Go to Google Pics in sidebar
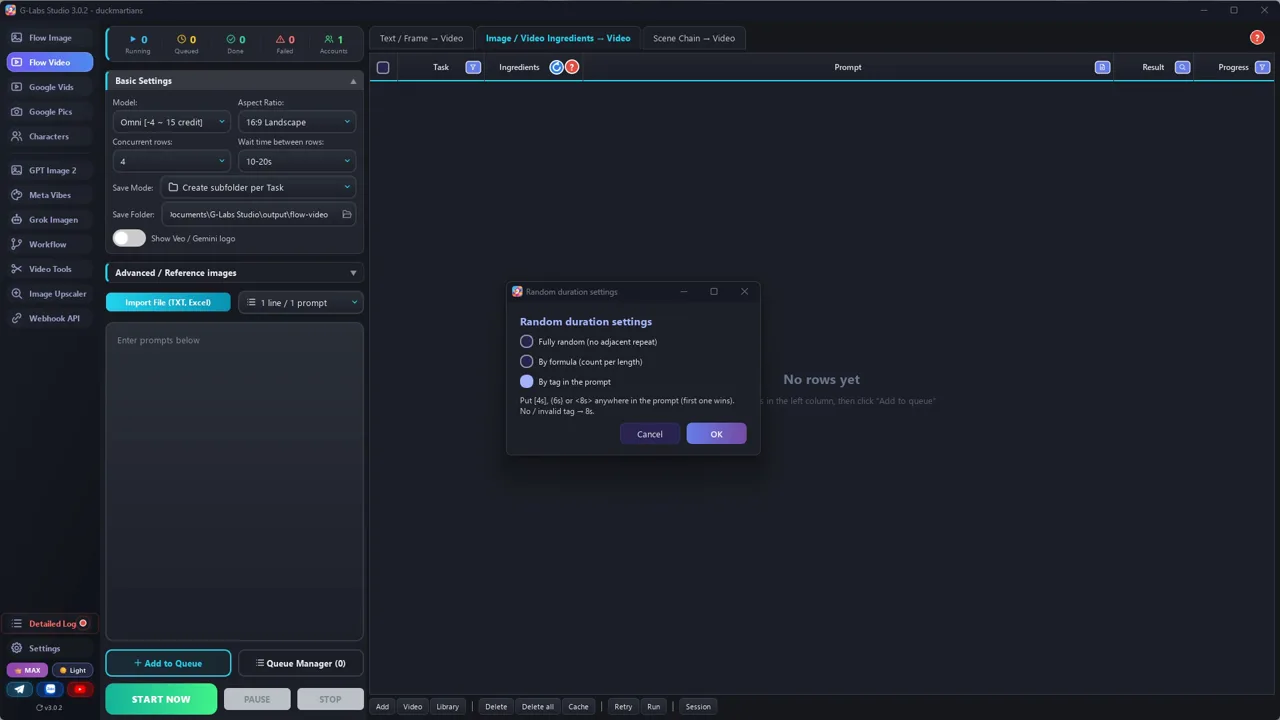This screenshot has height=720, width=1280. (x=50, y=112)
